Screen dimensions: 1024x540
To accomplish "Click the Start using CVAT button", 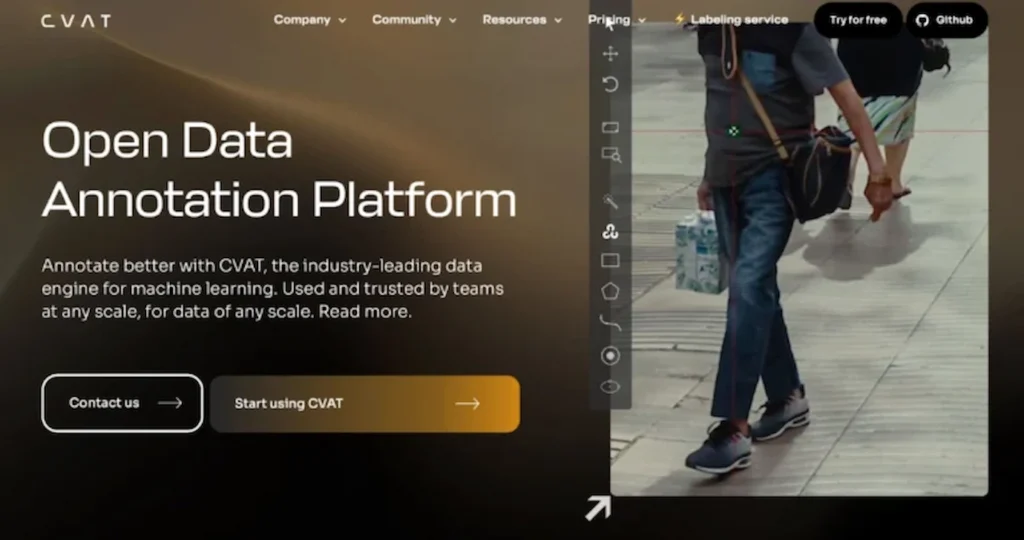I will (365, 404).
